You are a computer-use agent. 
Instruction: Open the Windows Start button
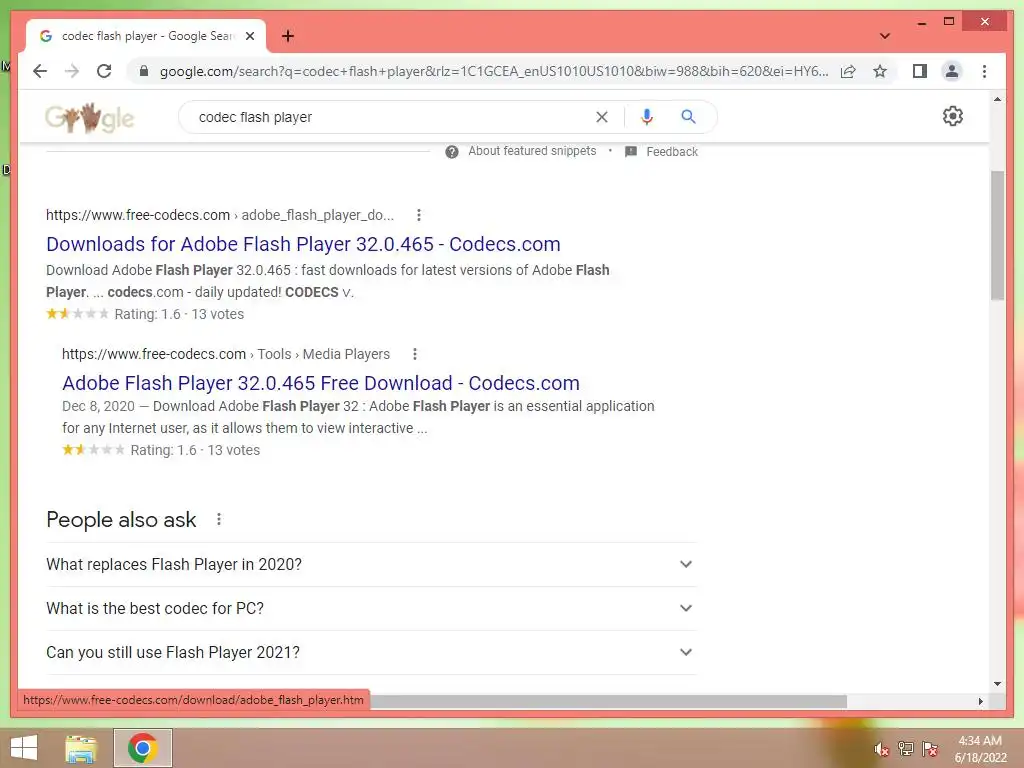click(24, 748)
